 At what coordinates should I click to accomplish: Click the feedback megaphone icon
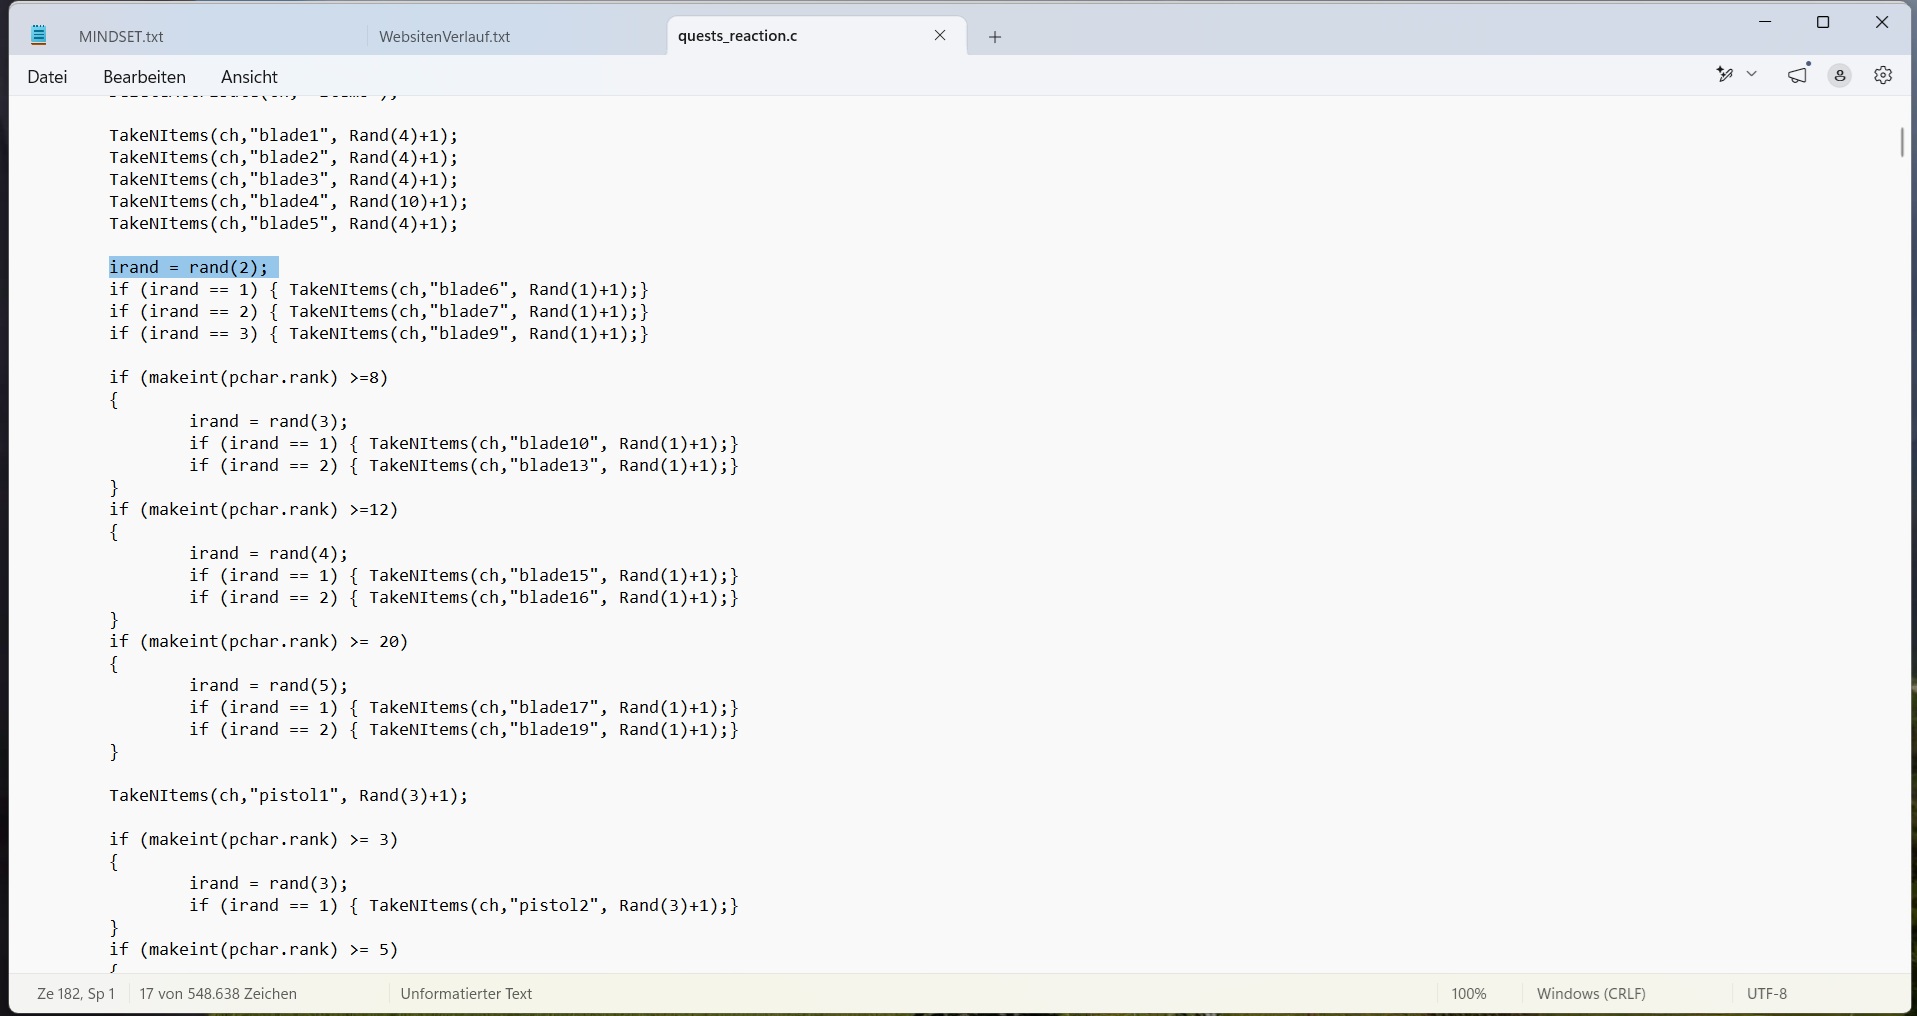click(x=1799, y=75)
